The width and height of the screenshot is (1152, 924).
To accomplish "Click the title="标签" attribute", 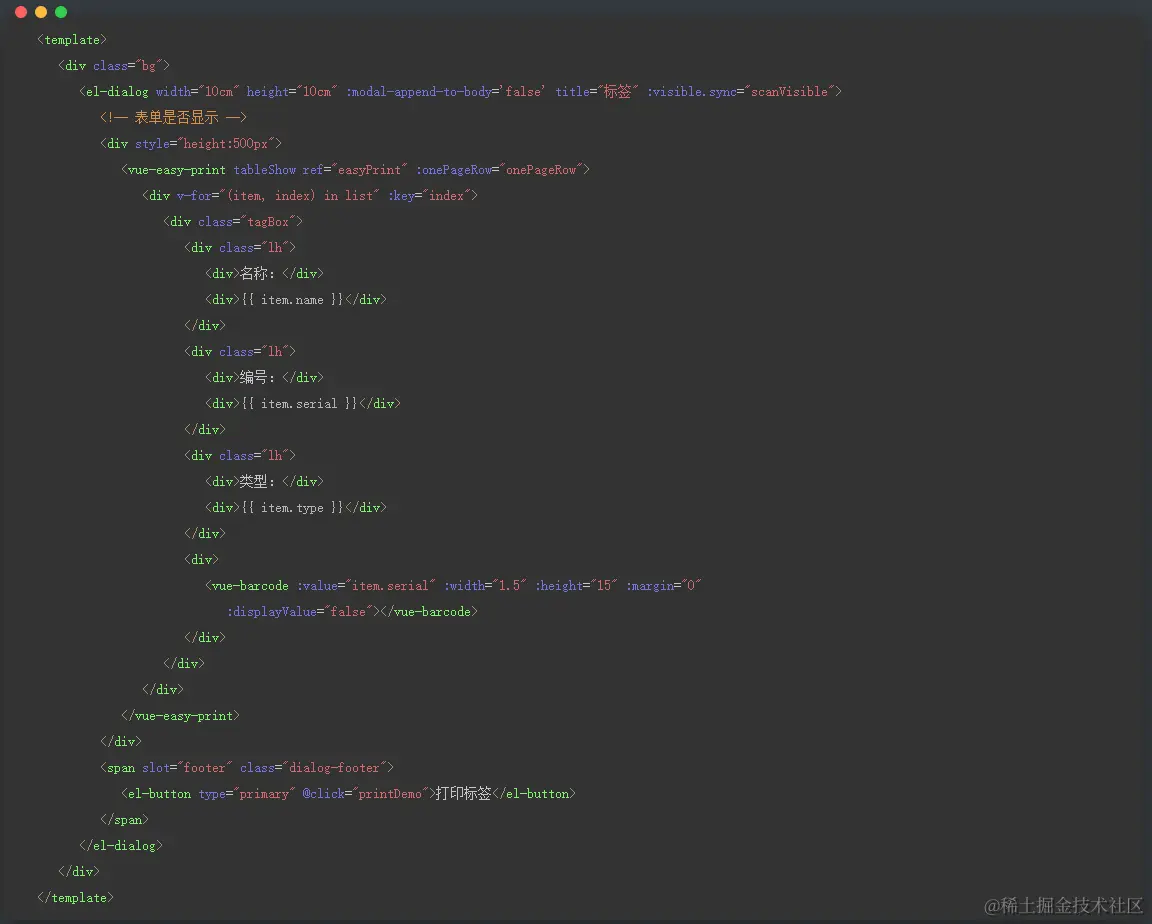I will point(597,92).
